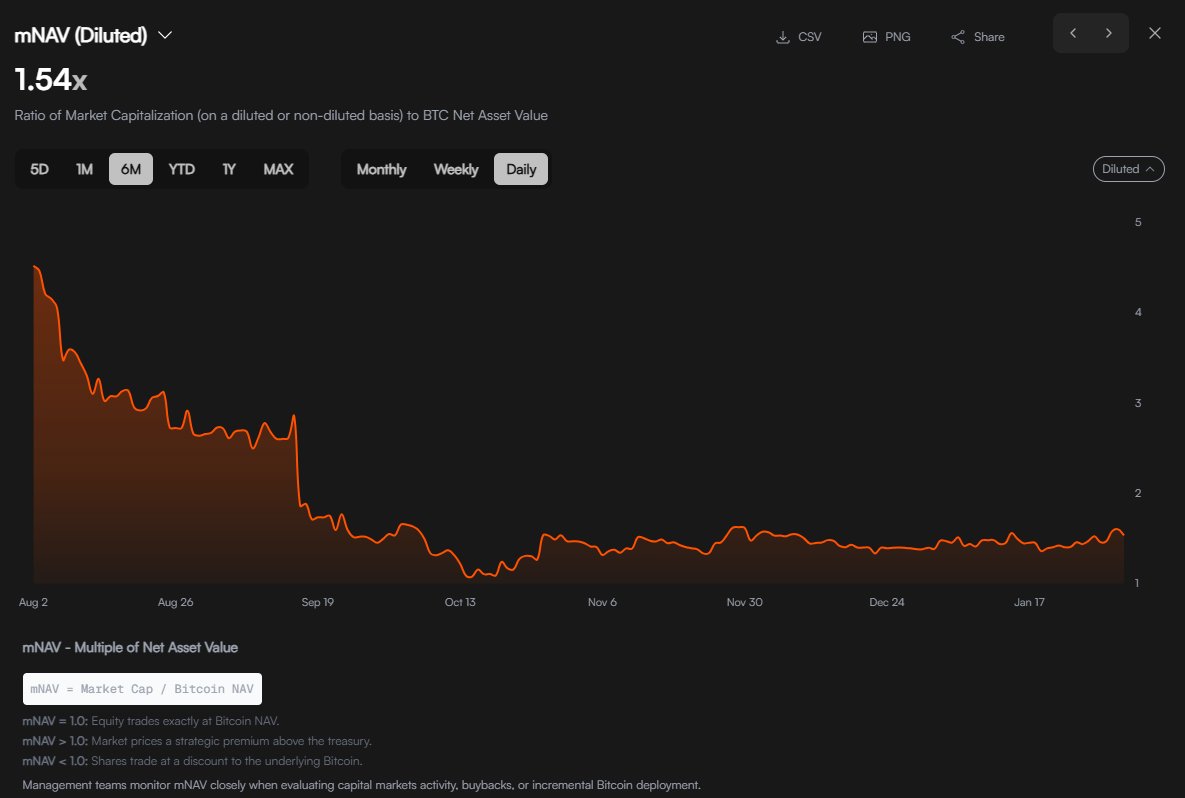Switch to MAX time range
Image resolution: width=1185 pixels, height=798 pixels.
[x=278, y=169]
